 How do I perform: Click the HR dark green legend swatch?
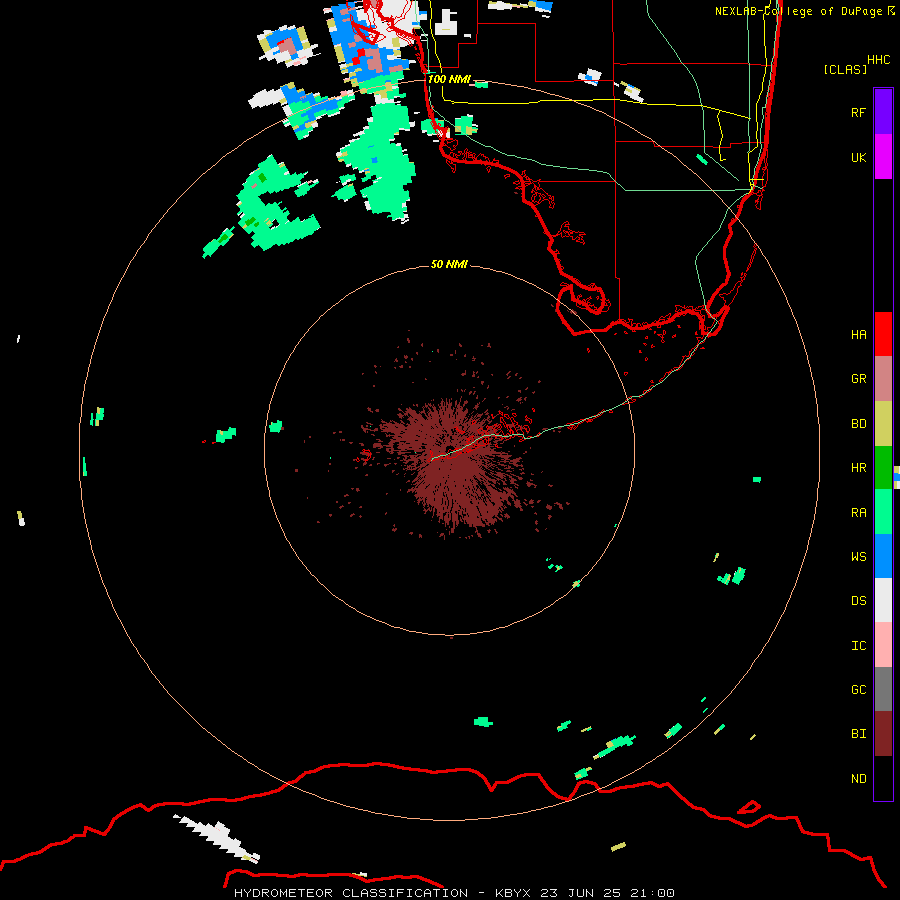tap(883, 468)
